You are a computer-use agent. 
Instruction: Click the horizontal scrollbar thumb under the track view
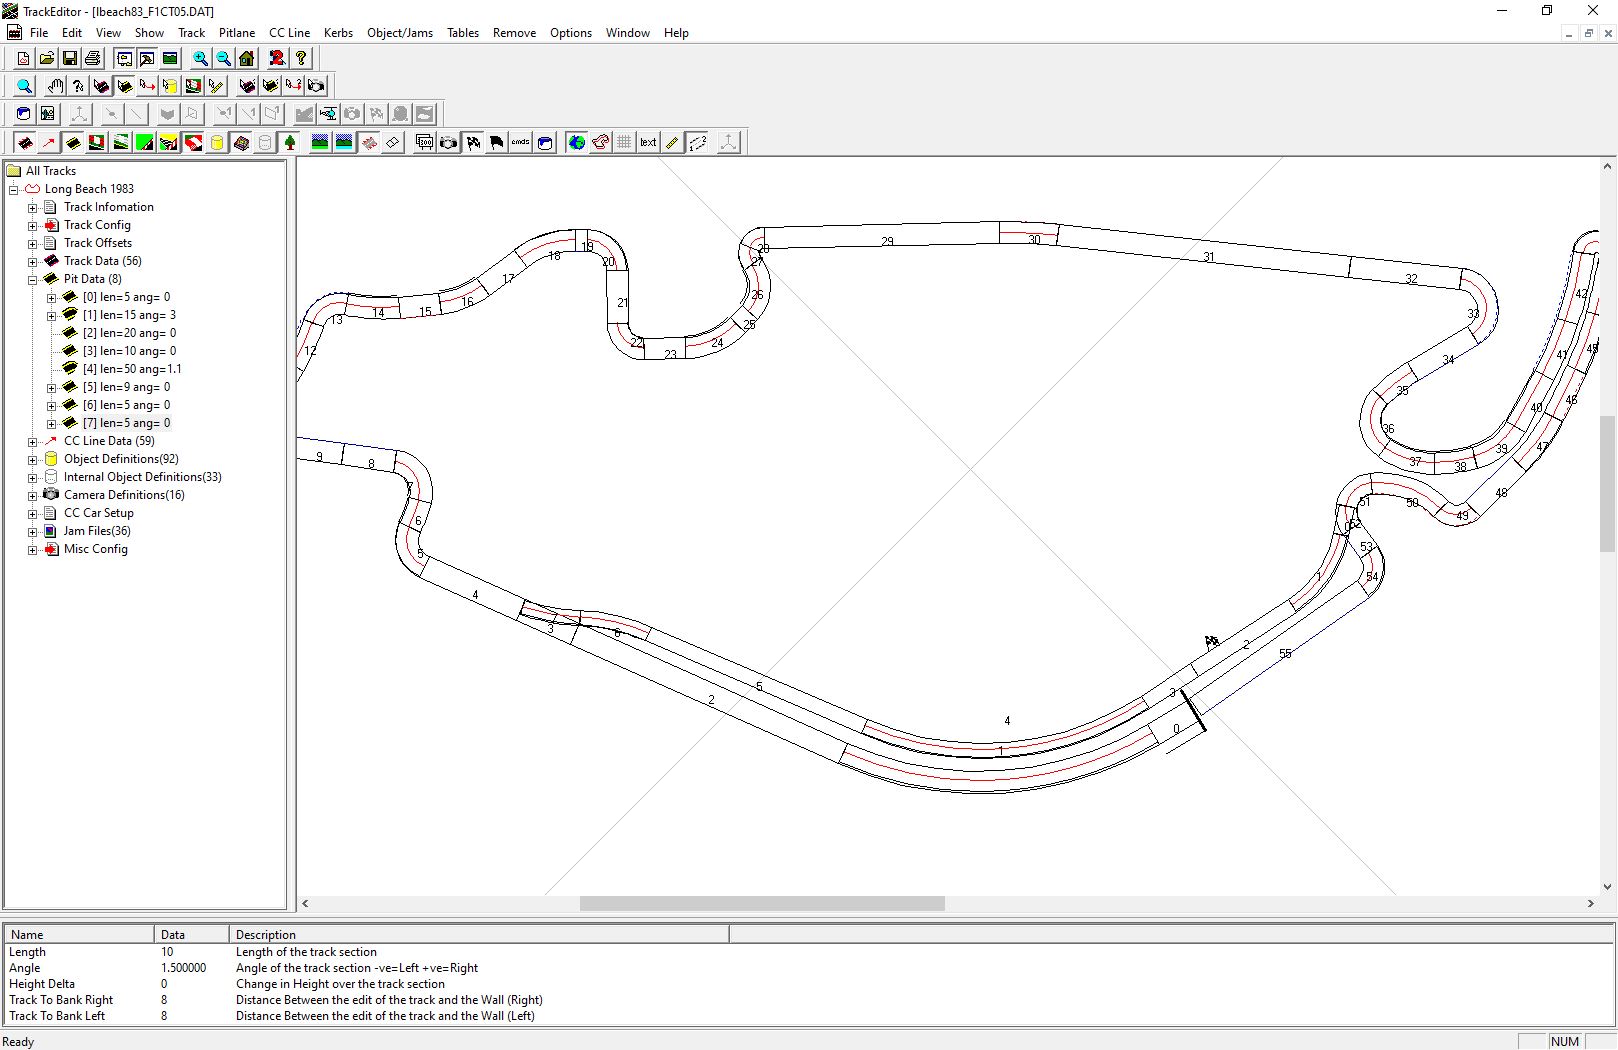coord(762,904)
